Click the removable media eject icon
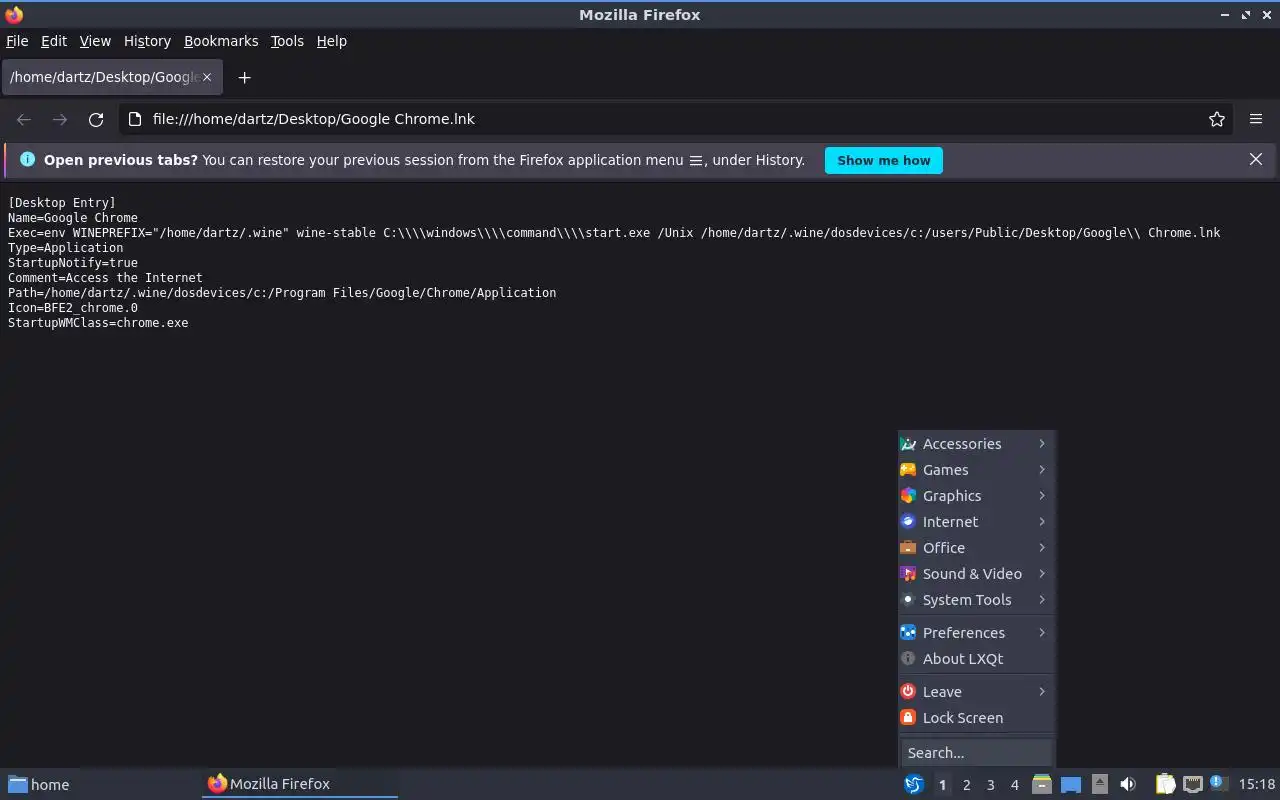Screen dimensions: 1280x800 [1100, 784]
